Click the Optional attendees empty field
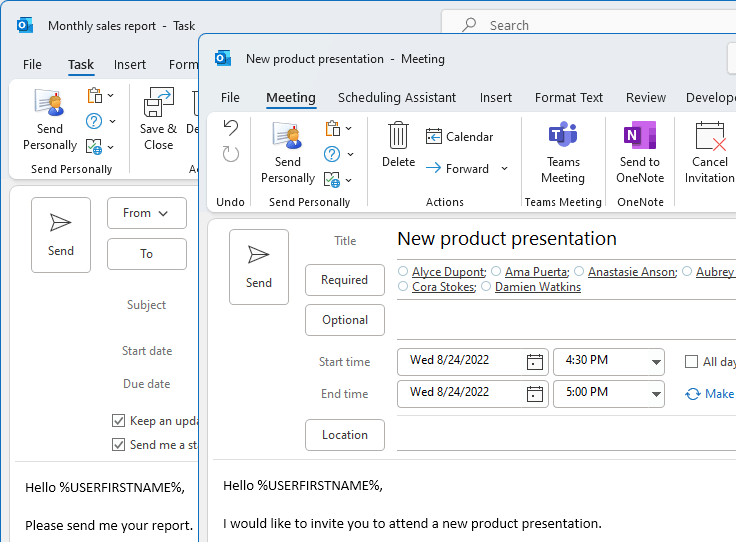The width and height of the screenshot is (736, 542). coord(566,320)
